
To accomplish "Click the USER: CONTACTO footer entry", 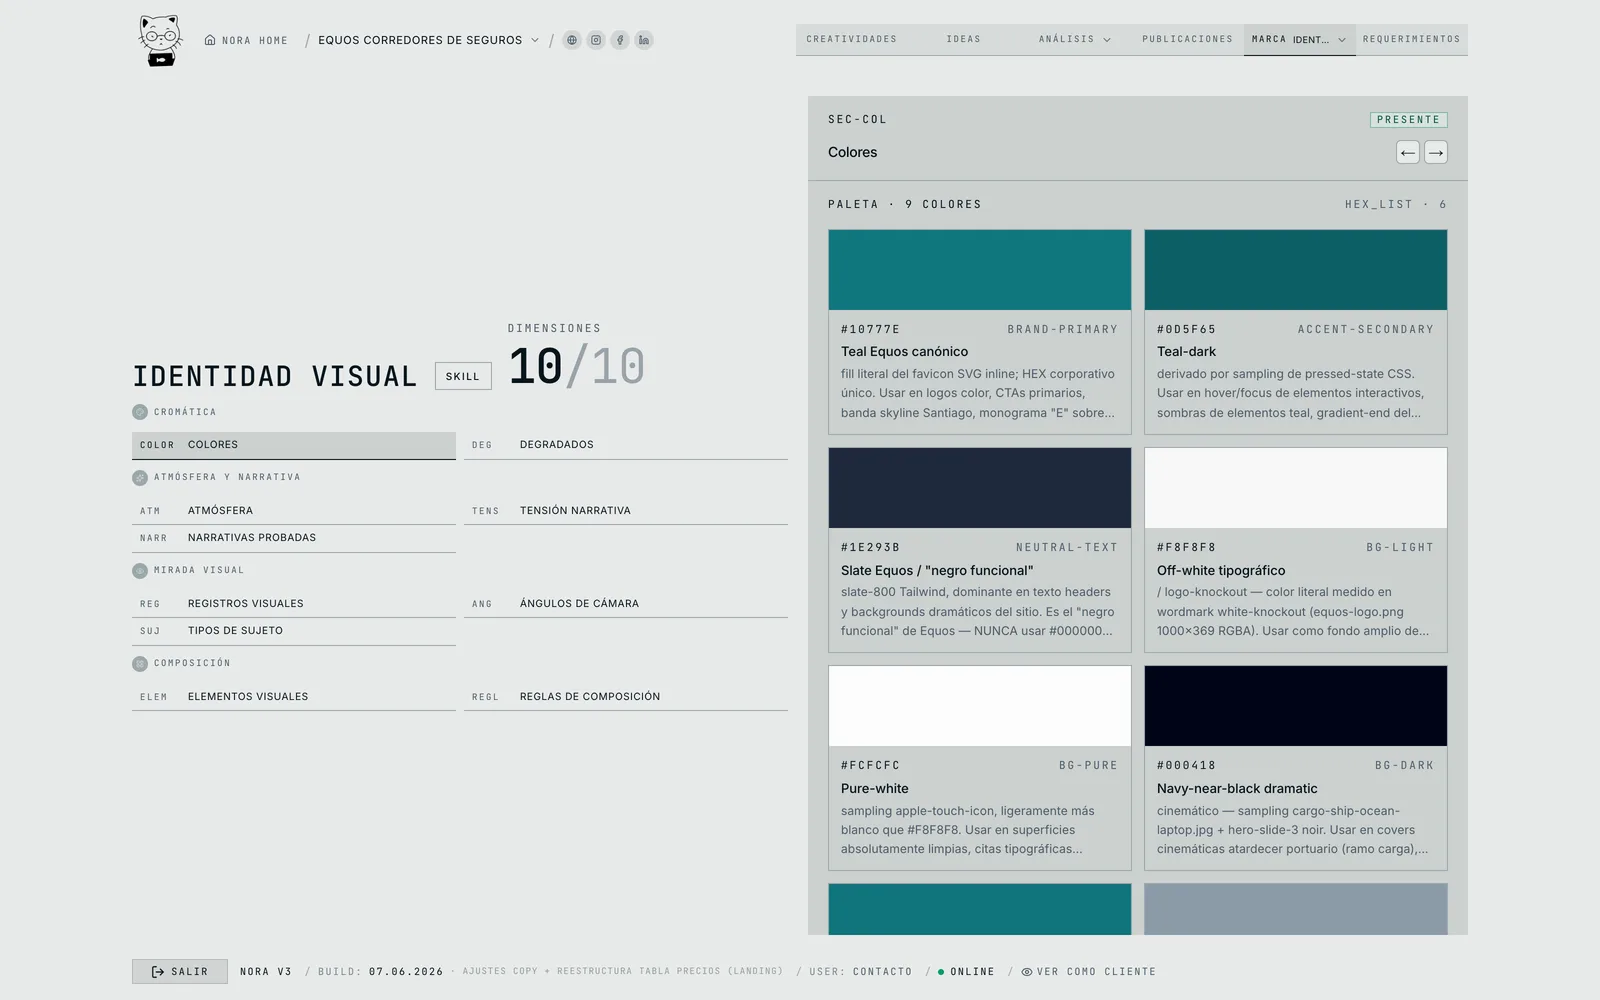I will point(861,972).
